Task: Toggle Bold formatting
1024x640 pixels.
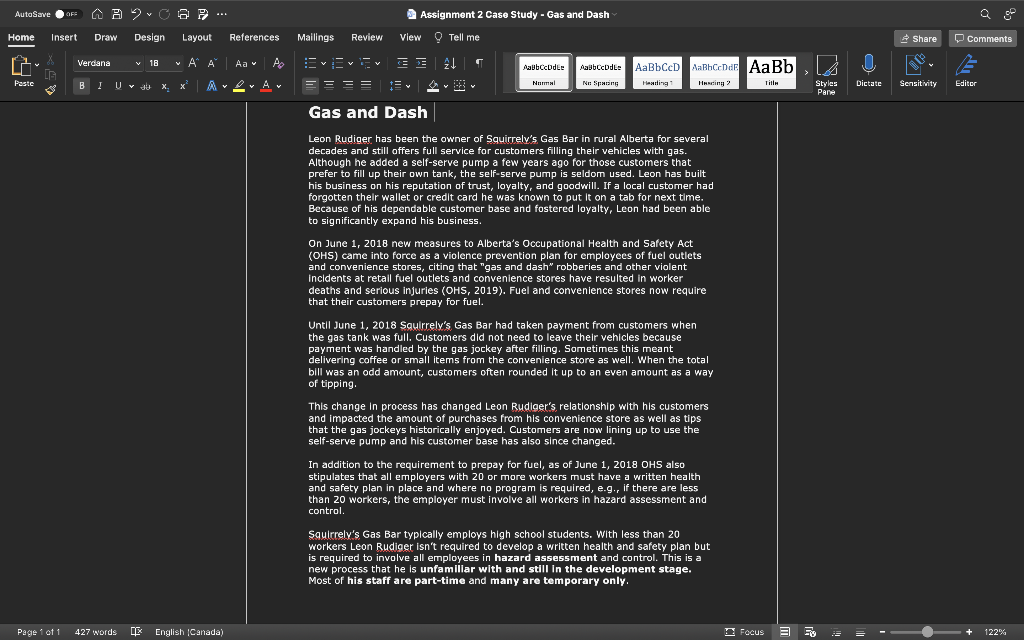Action: [x=83, y=86]
